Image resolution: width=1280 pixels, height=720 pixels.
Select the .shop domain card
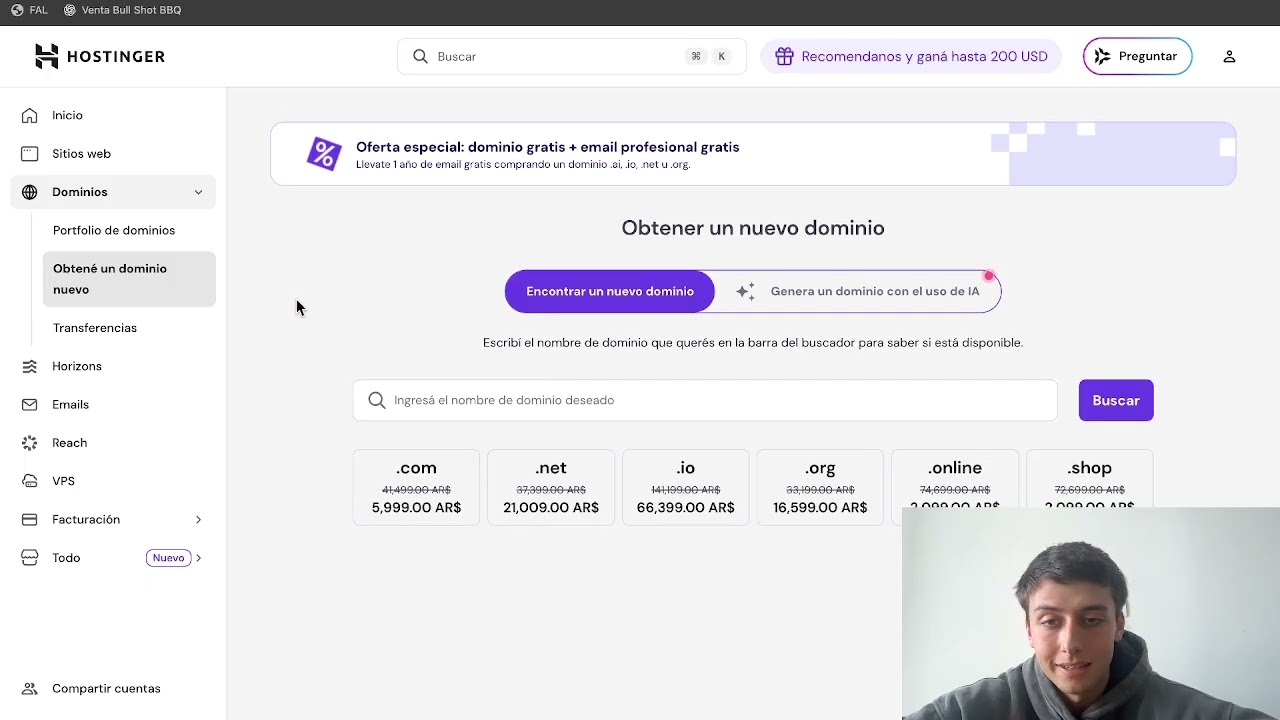pyautogui.click(x=1089, y=480)
